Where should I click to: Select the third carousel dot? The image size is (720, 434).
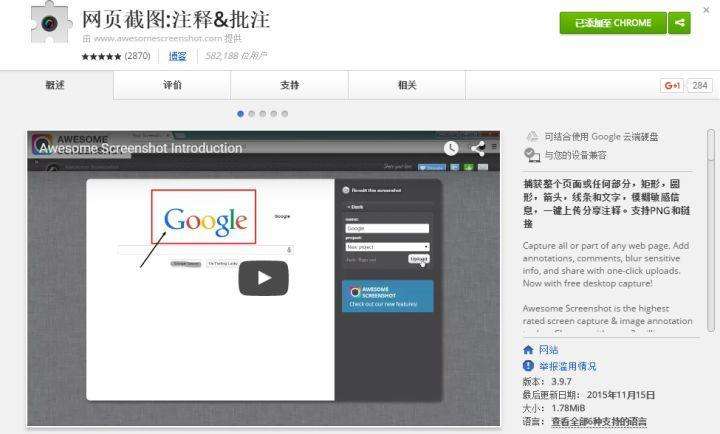click(x=263, y=114)
